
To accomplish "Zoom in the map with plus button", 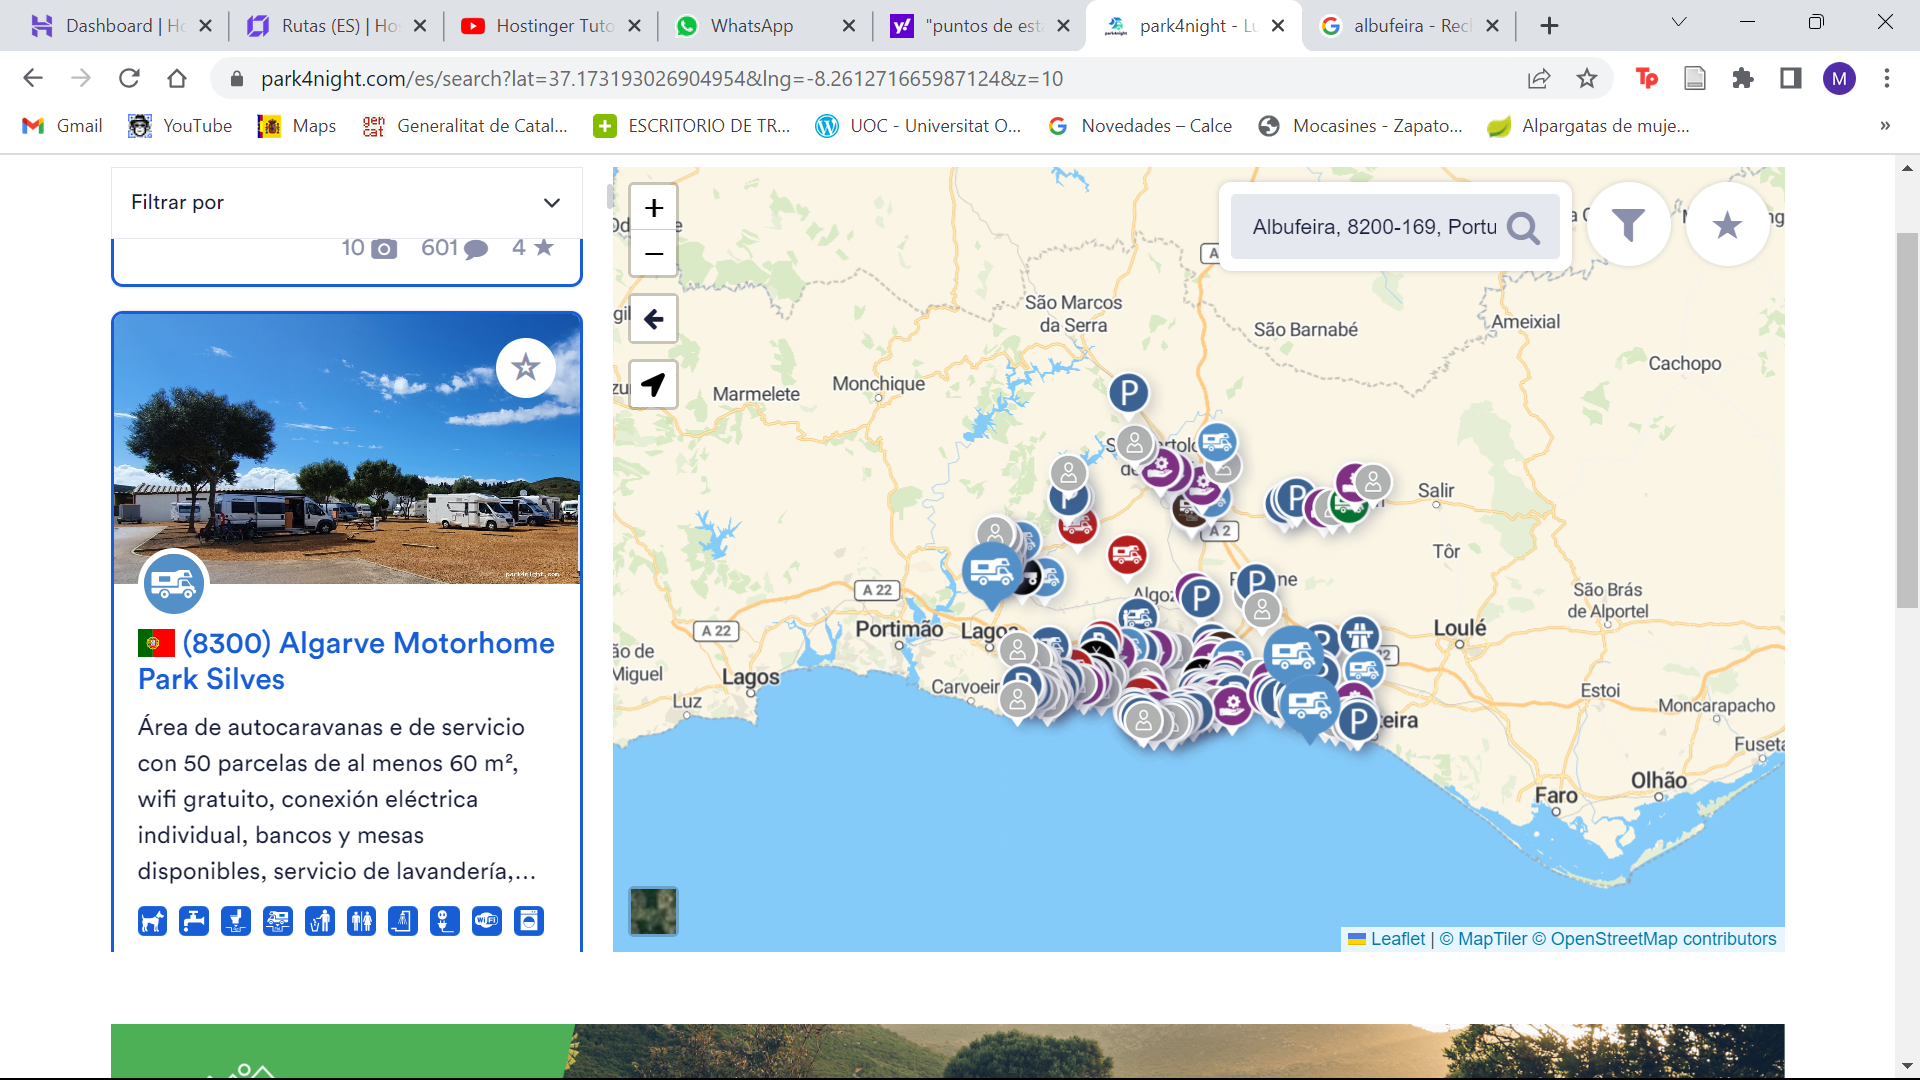I will tap(653, 208).
